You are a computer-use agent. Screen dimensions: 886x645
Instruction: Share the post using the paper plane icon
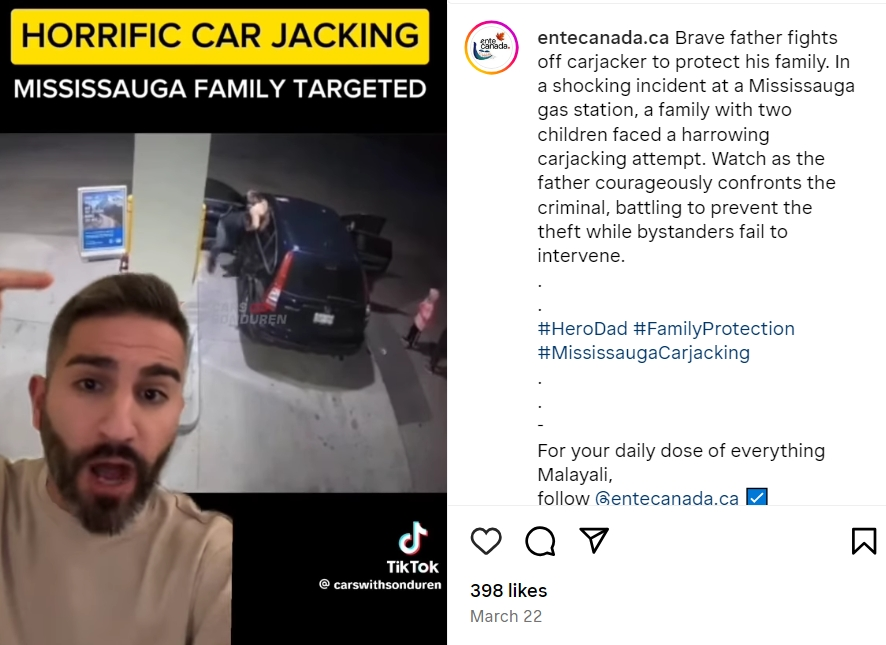(x=594, y=540)
